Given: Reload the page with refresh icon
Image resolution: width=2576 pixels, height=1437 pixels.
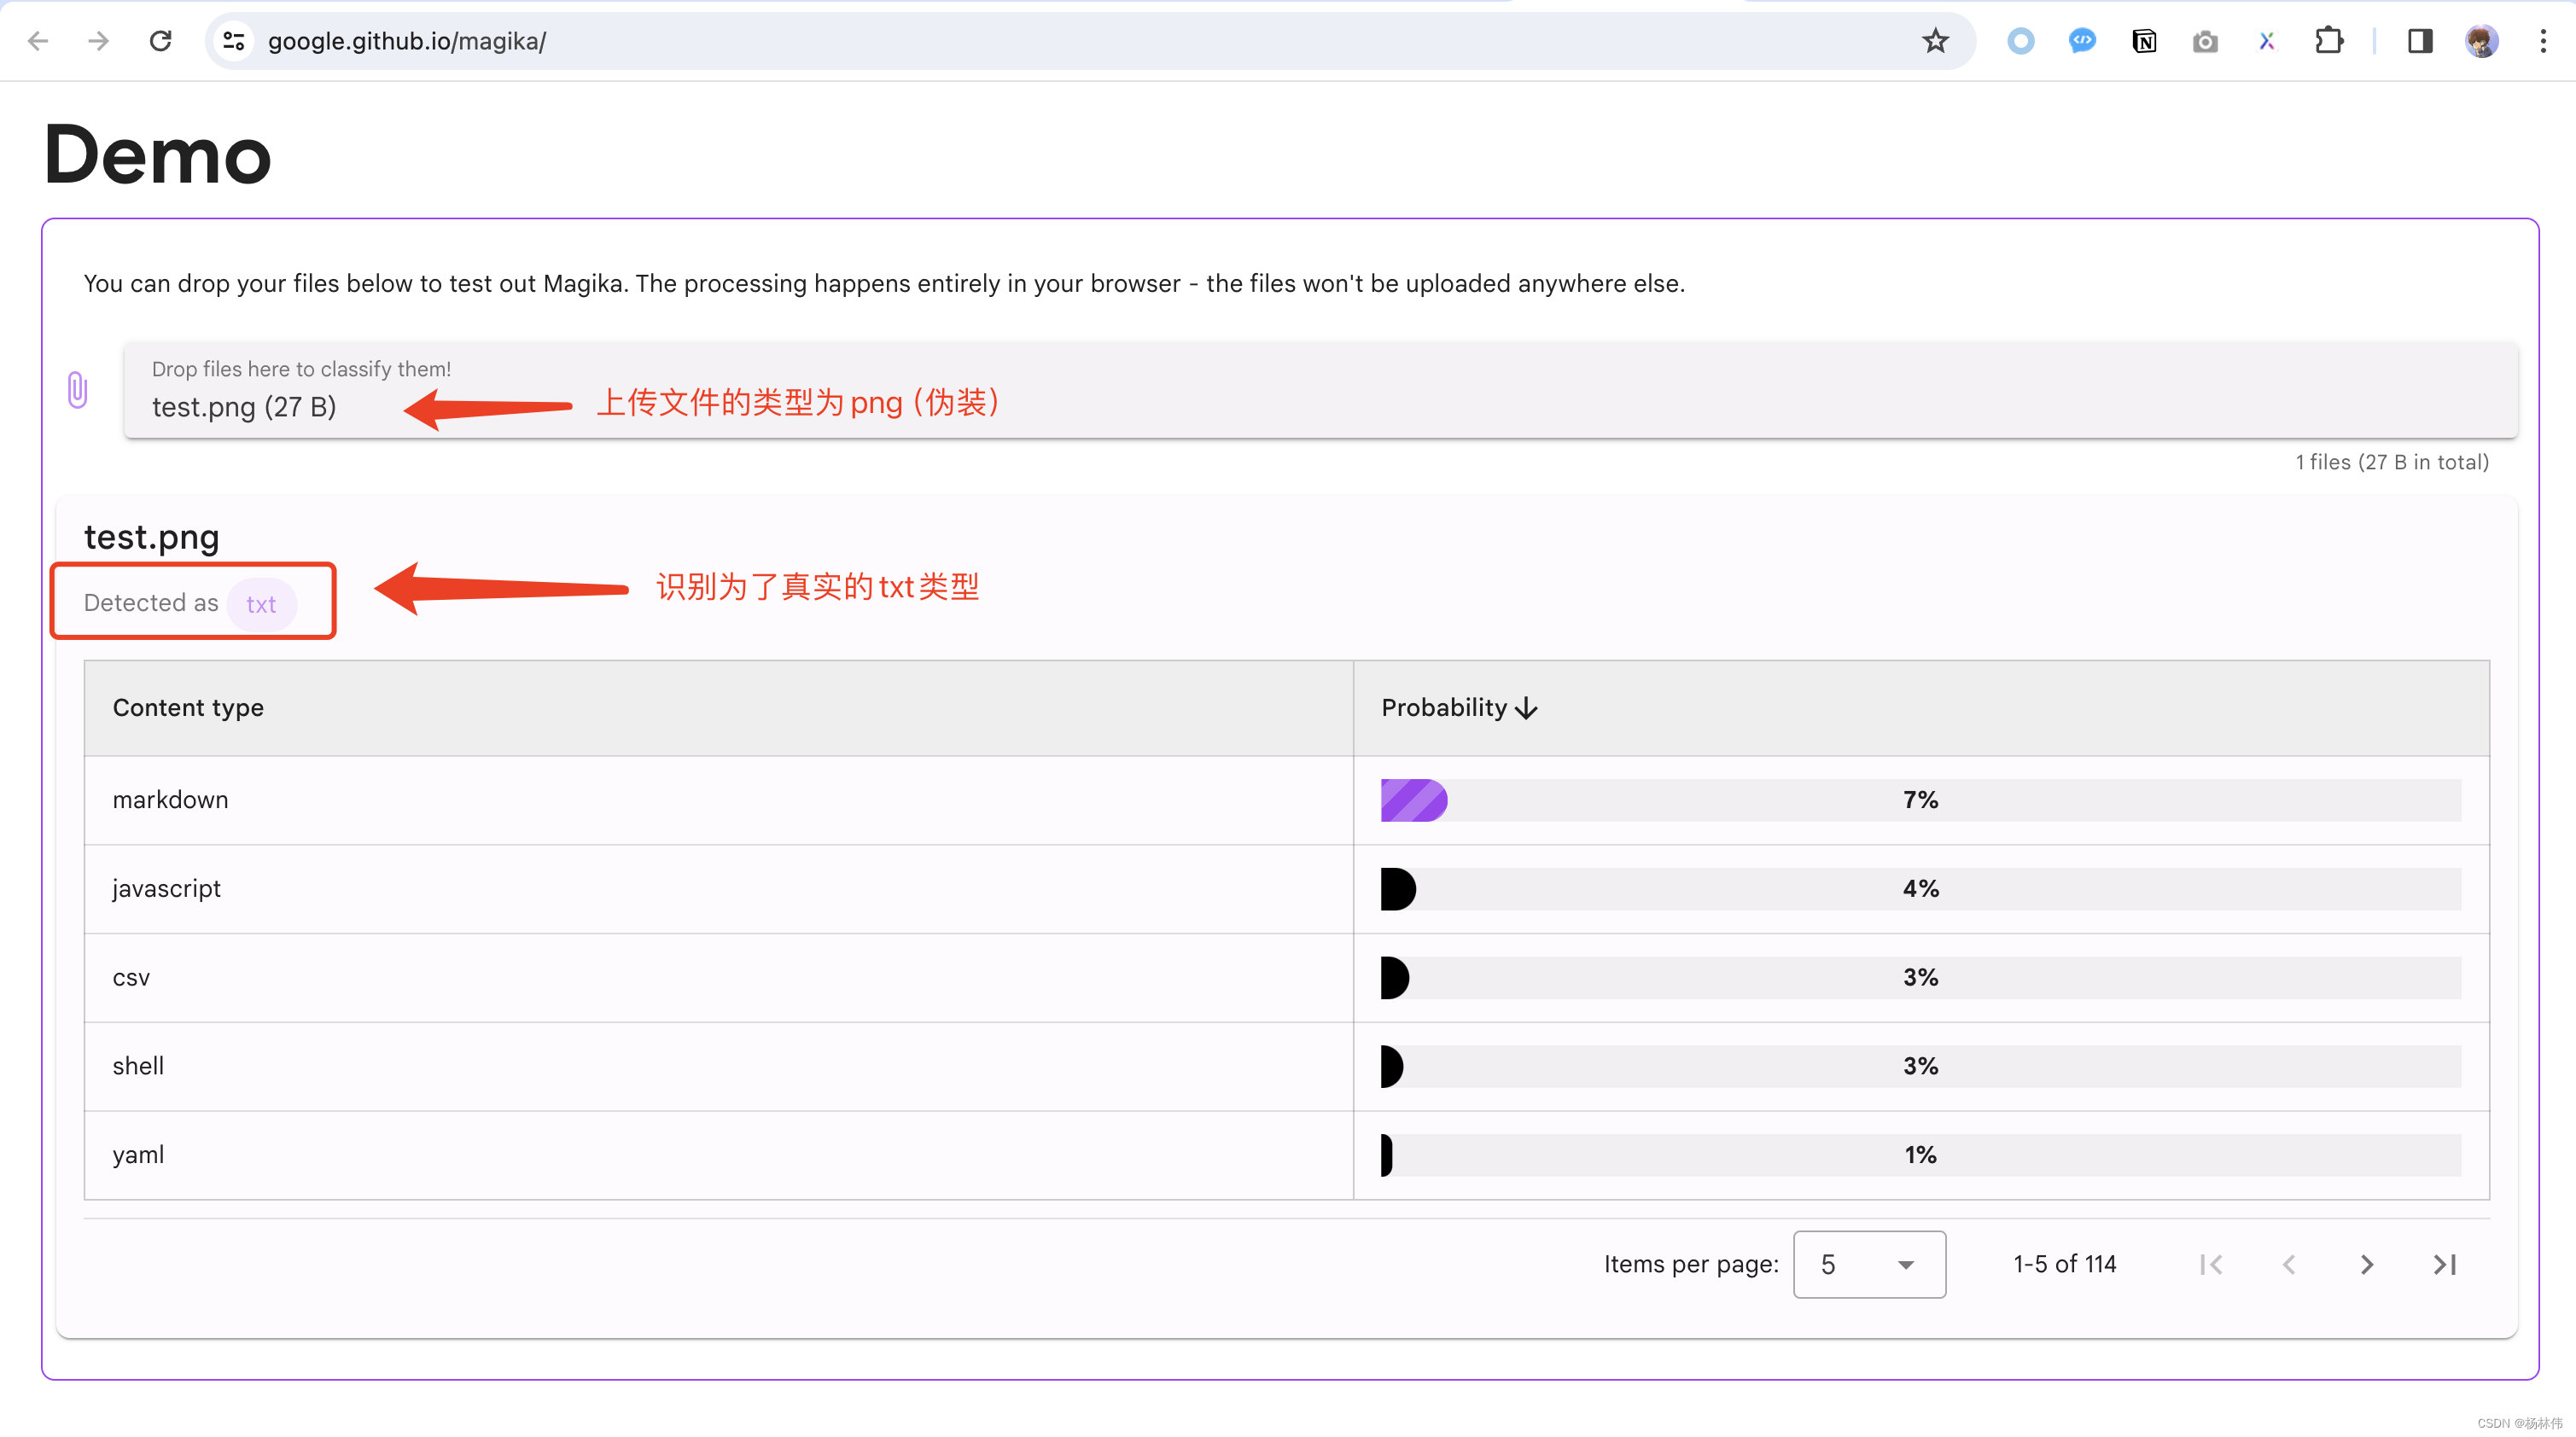Looking at the screenshot, I should pyautogui.click(x=160, y=41).
